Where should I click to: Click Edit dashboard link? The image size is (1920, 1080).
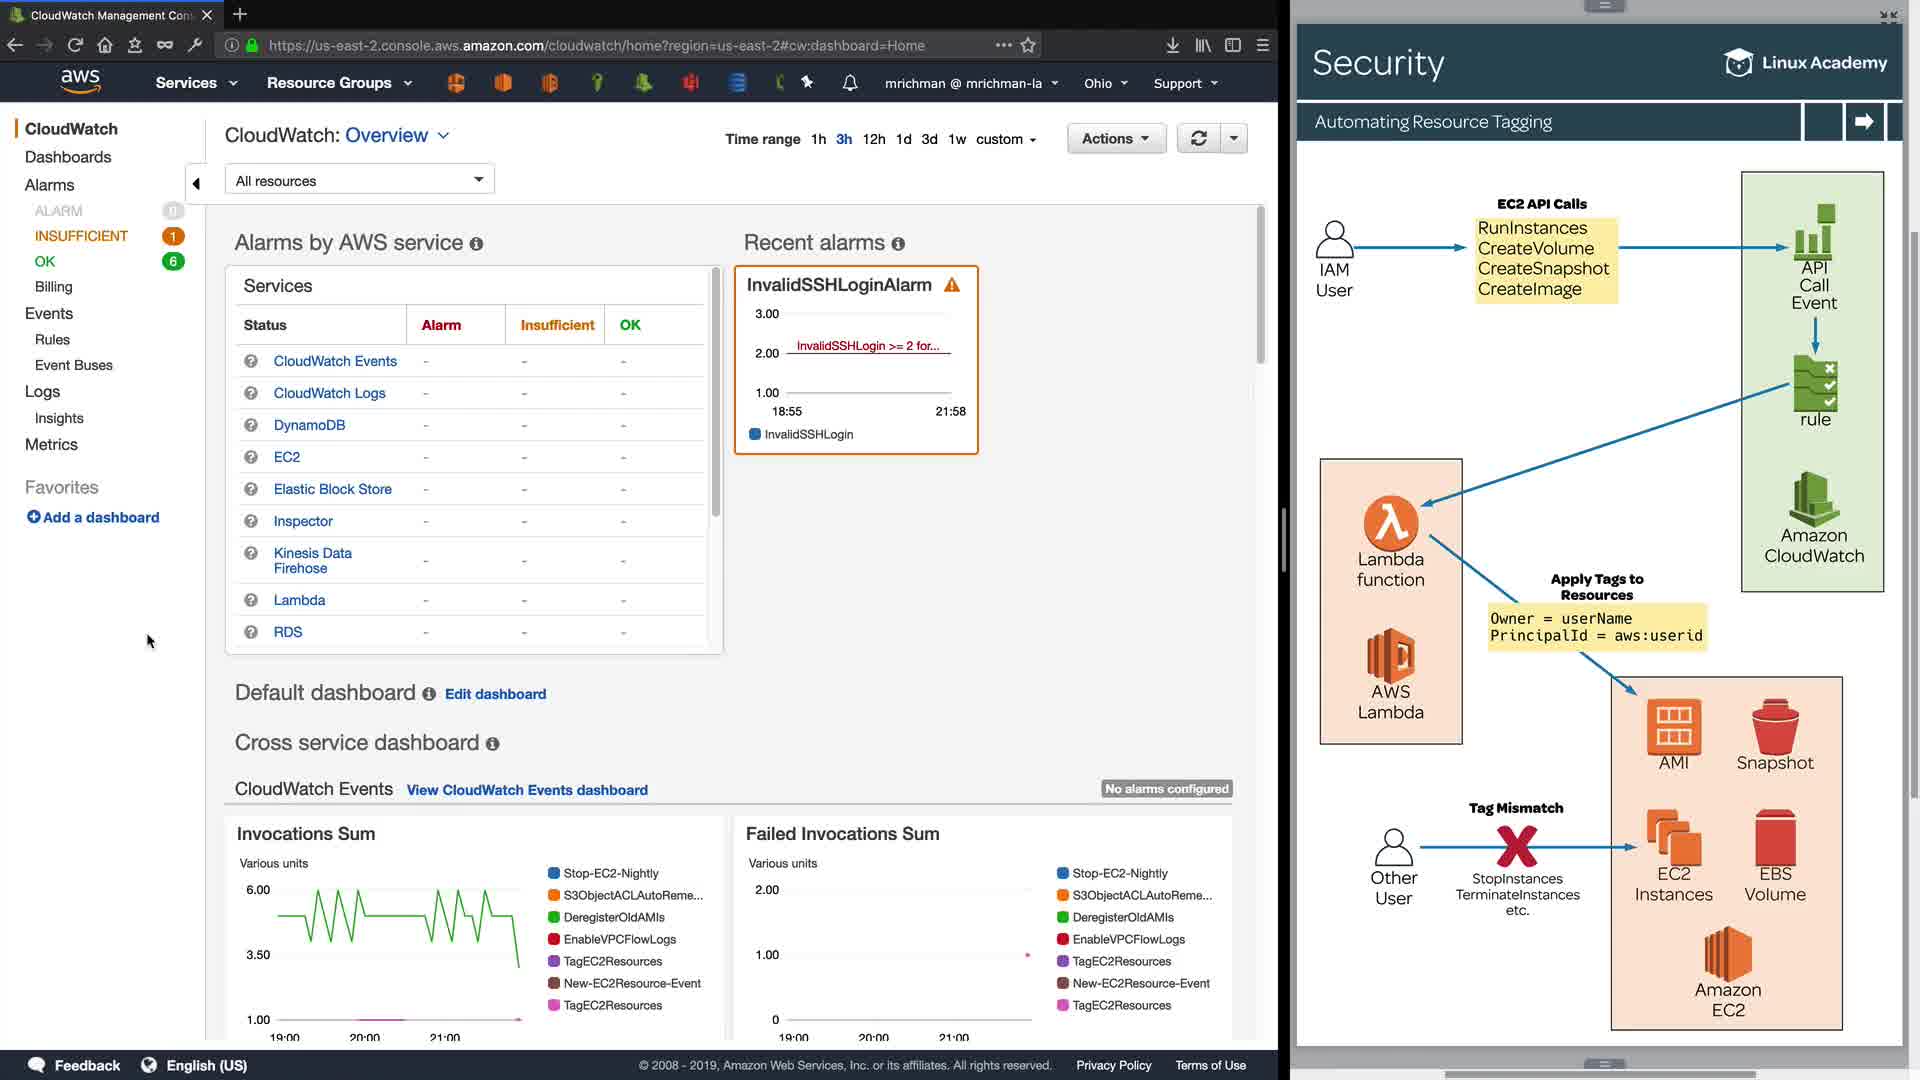495,694
